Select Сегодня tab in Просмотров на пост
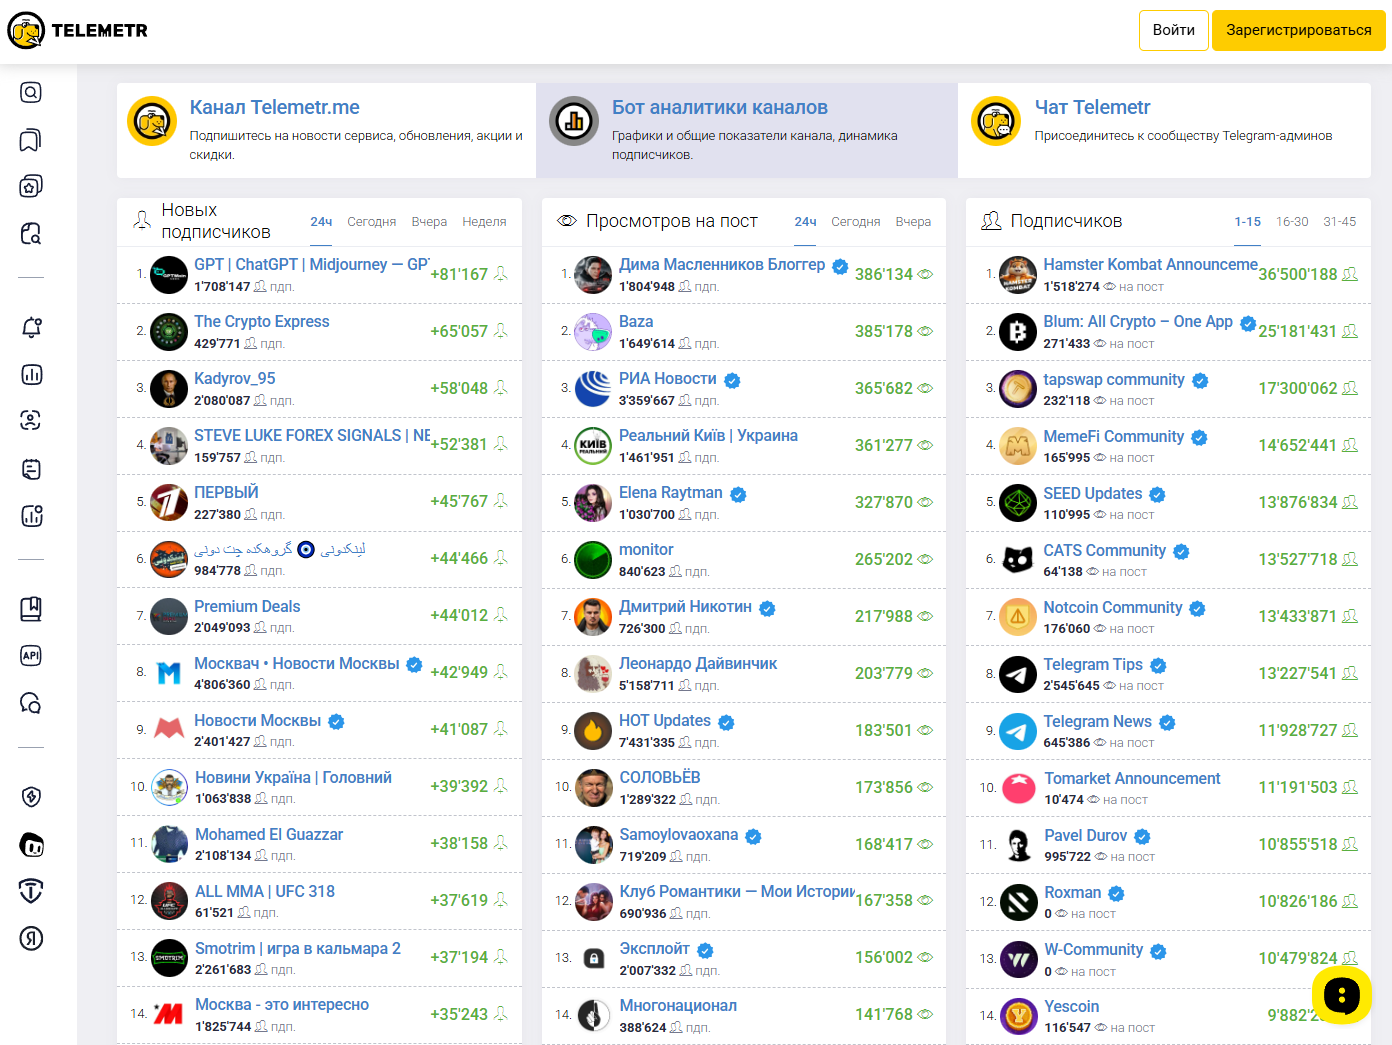 (856, 222)
